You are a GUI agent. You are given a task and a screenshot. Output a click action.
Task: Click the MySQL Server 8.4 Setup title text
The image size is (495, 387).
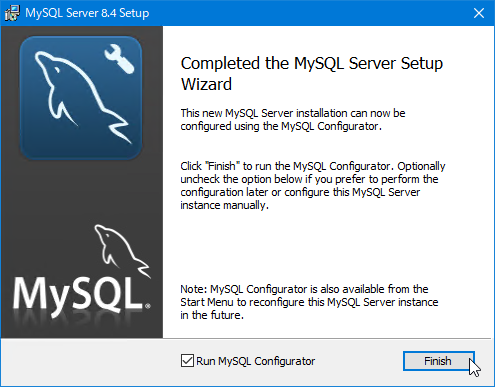click(x=87, y=13)
